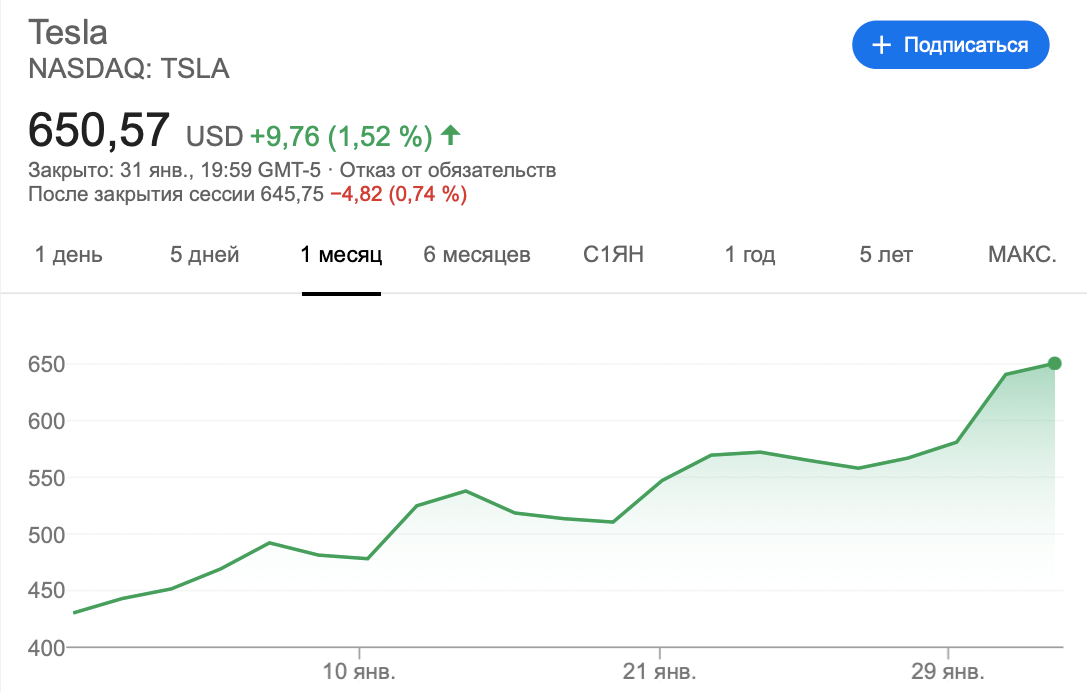Click the Tesla company title

(68, 33)
